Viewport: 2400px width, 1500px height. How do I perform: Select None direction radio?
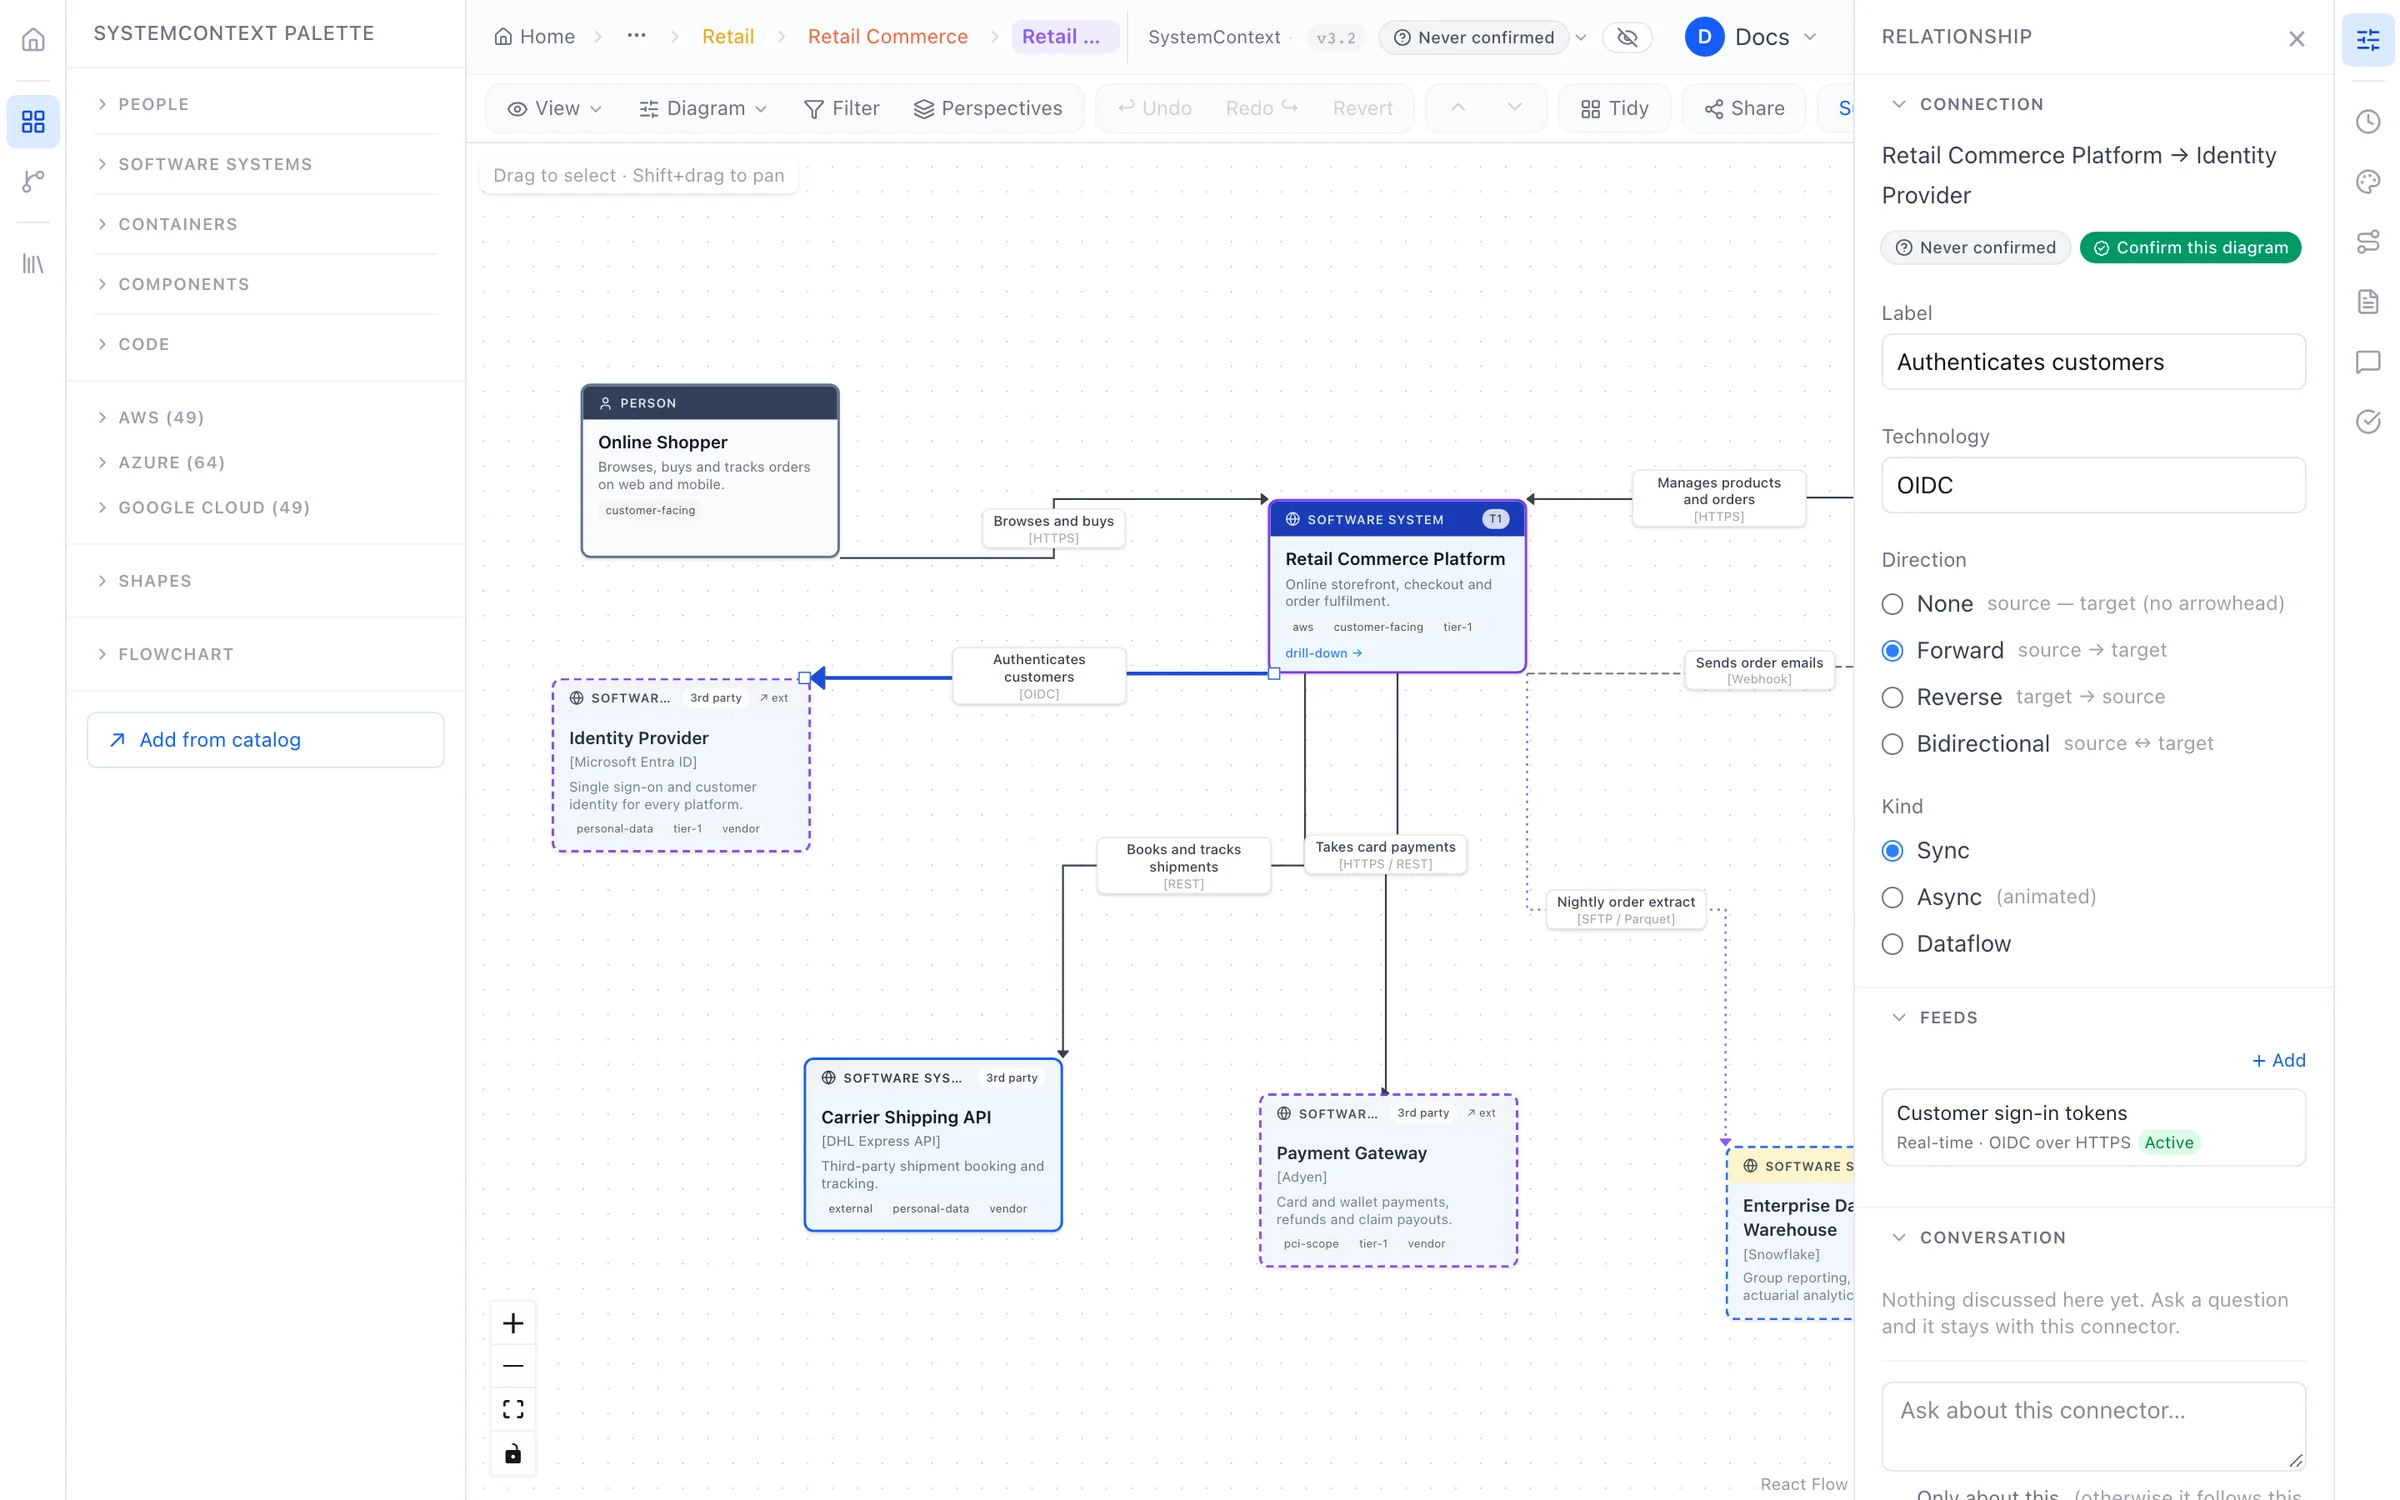tap(1892, 603)
